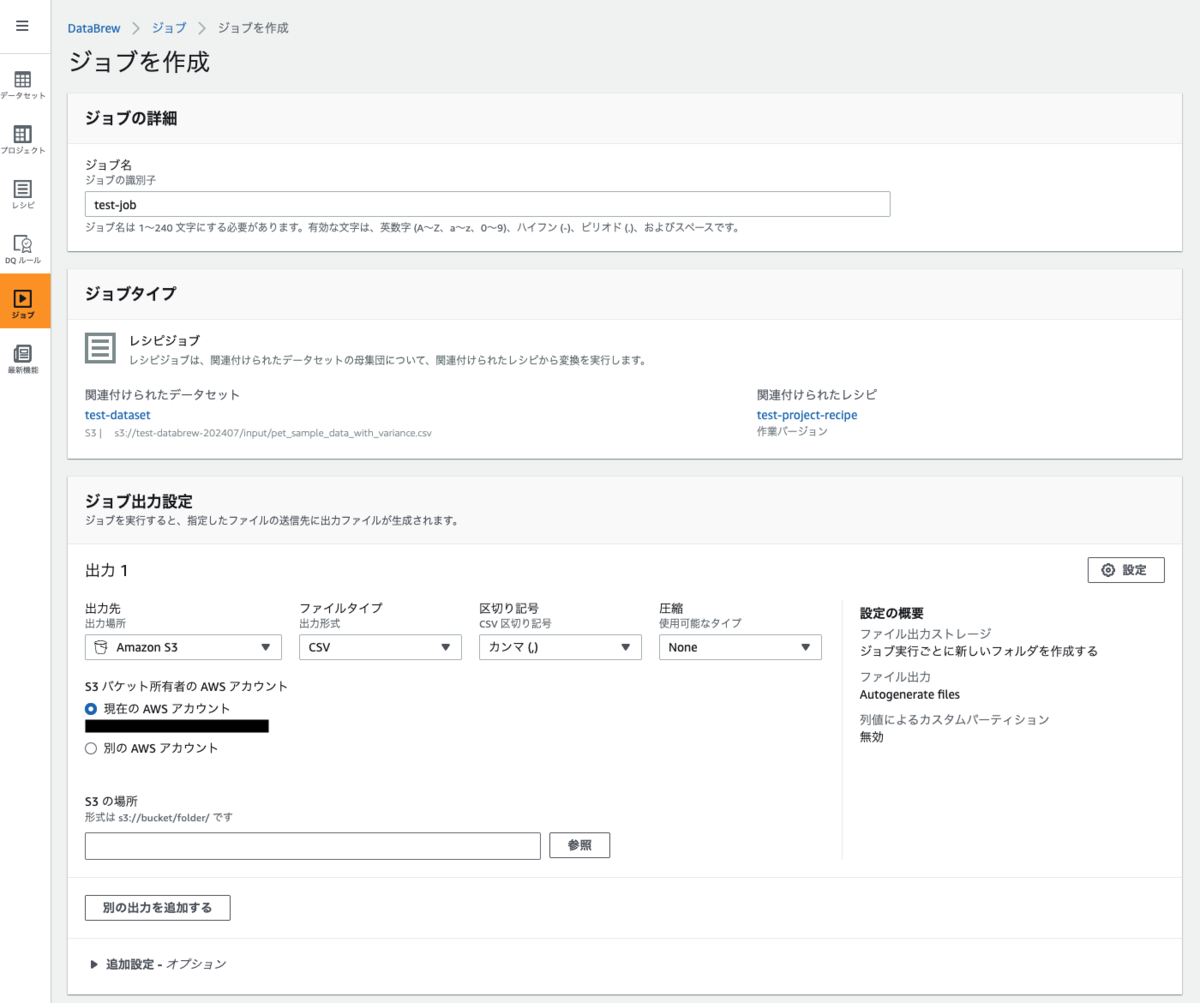Open the データセット sidebar section
1200x1003 pixels.
pyautogui.click(x=22, y=85)
